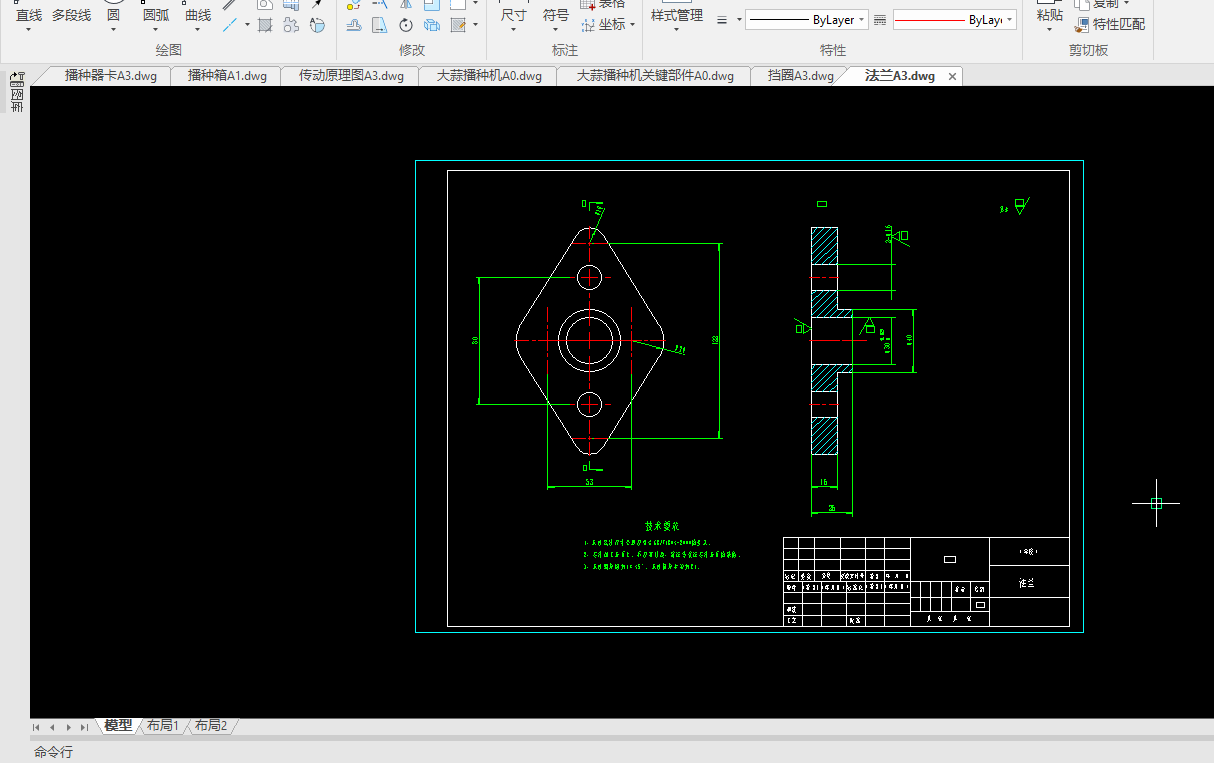Select the 曲线 curve tool
Image resolution: width=1214 pixels, height=763 pixels.
[x=198, y=16]
